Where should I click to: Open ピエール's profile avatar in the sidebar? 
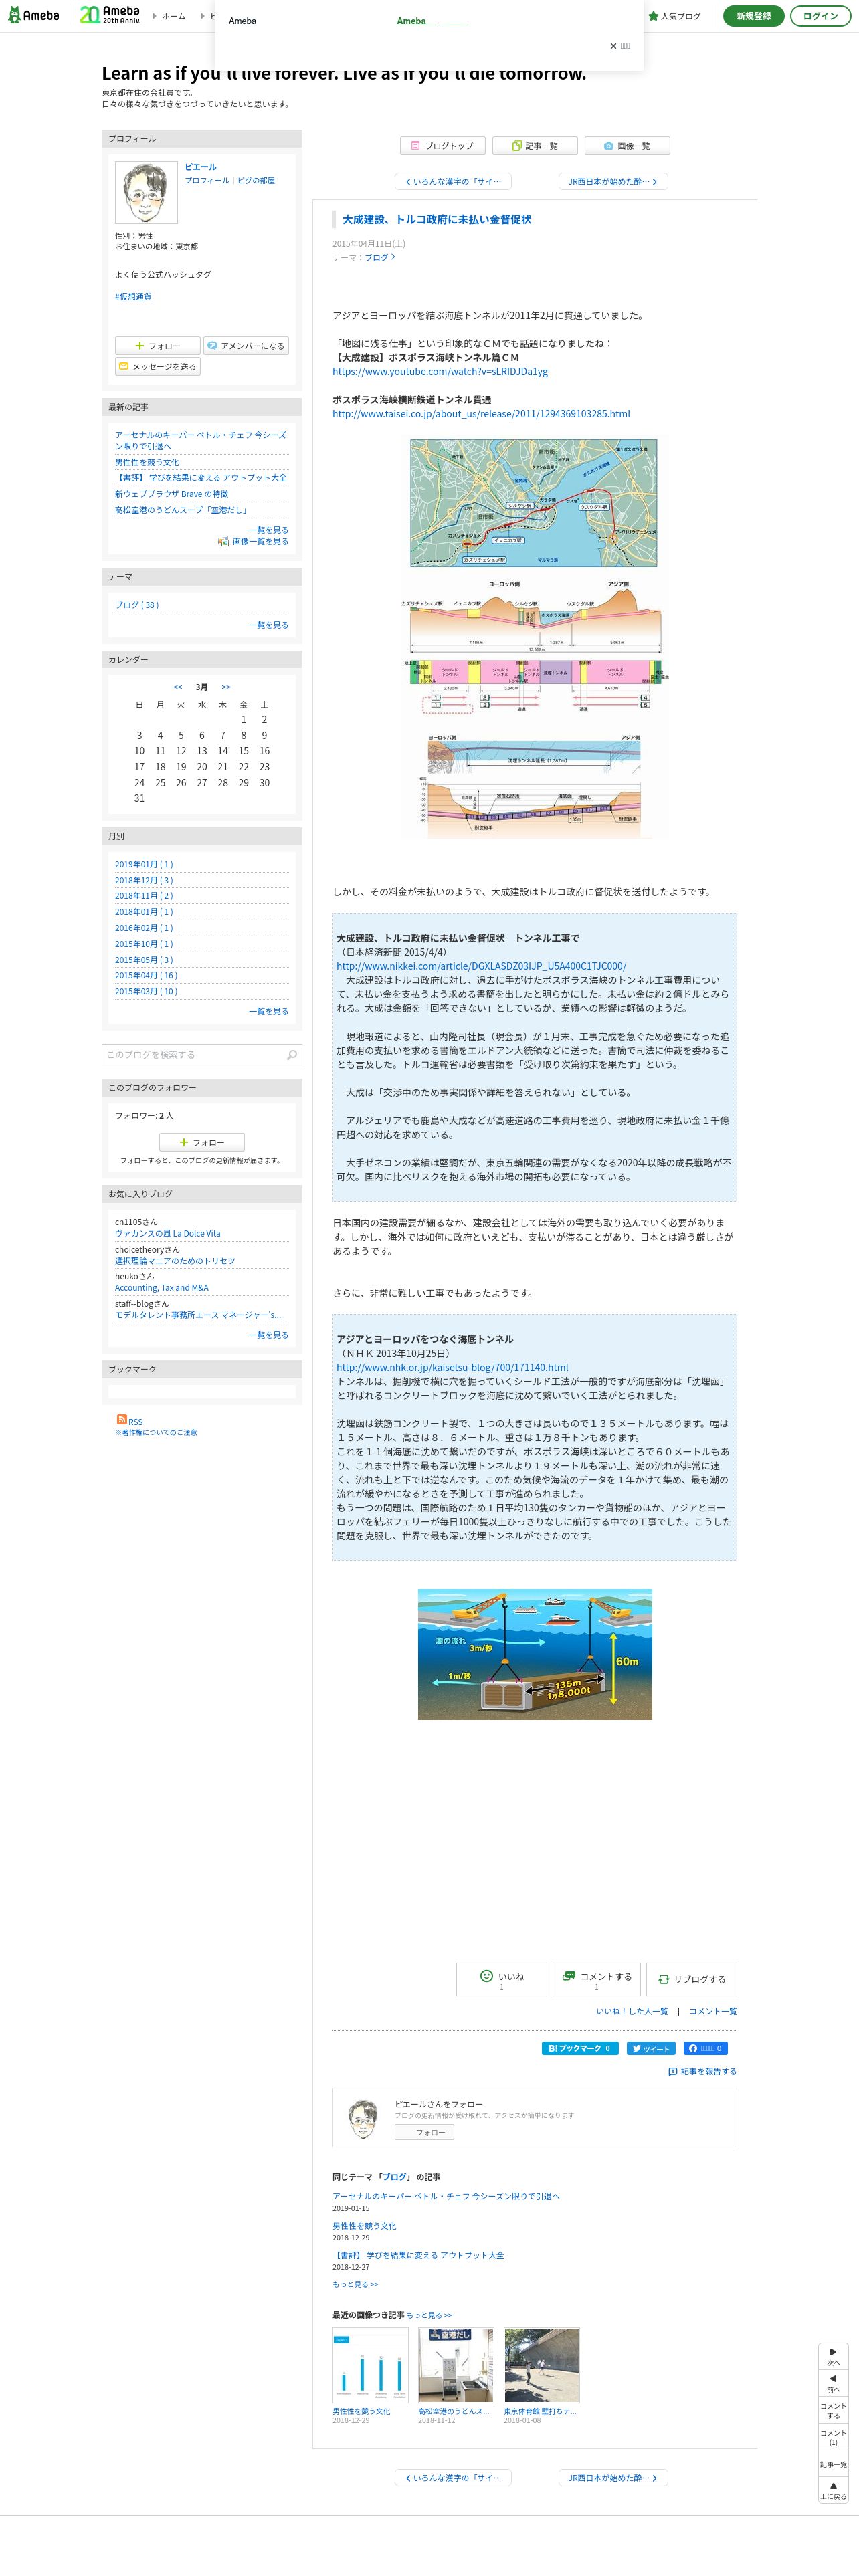pos(146,193)
